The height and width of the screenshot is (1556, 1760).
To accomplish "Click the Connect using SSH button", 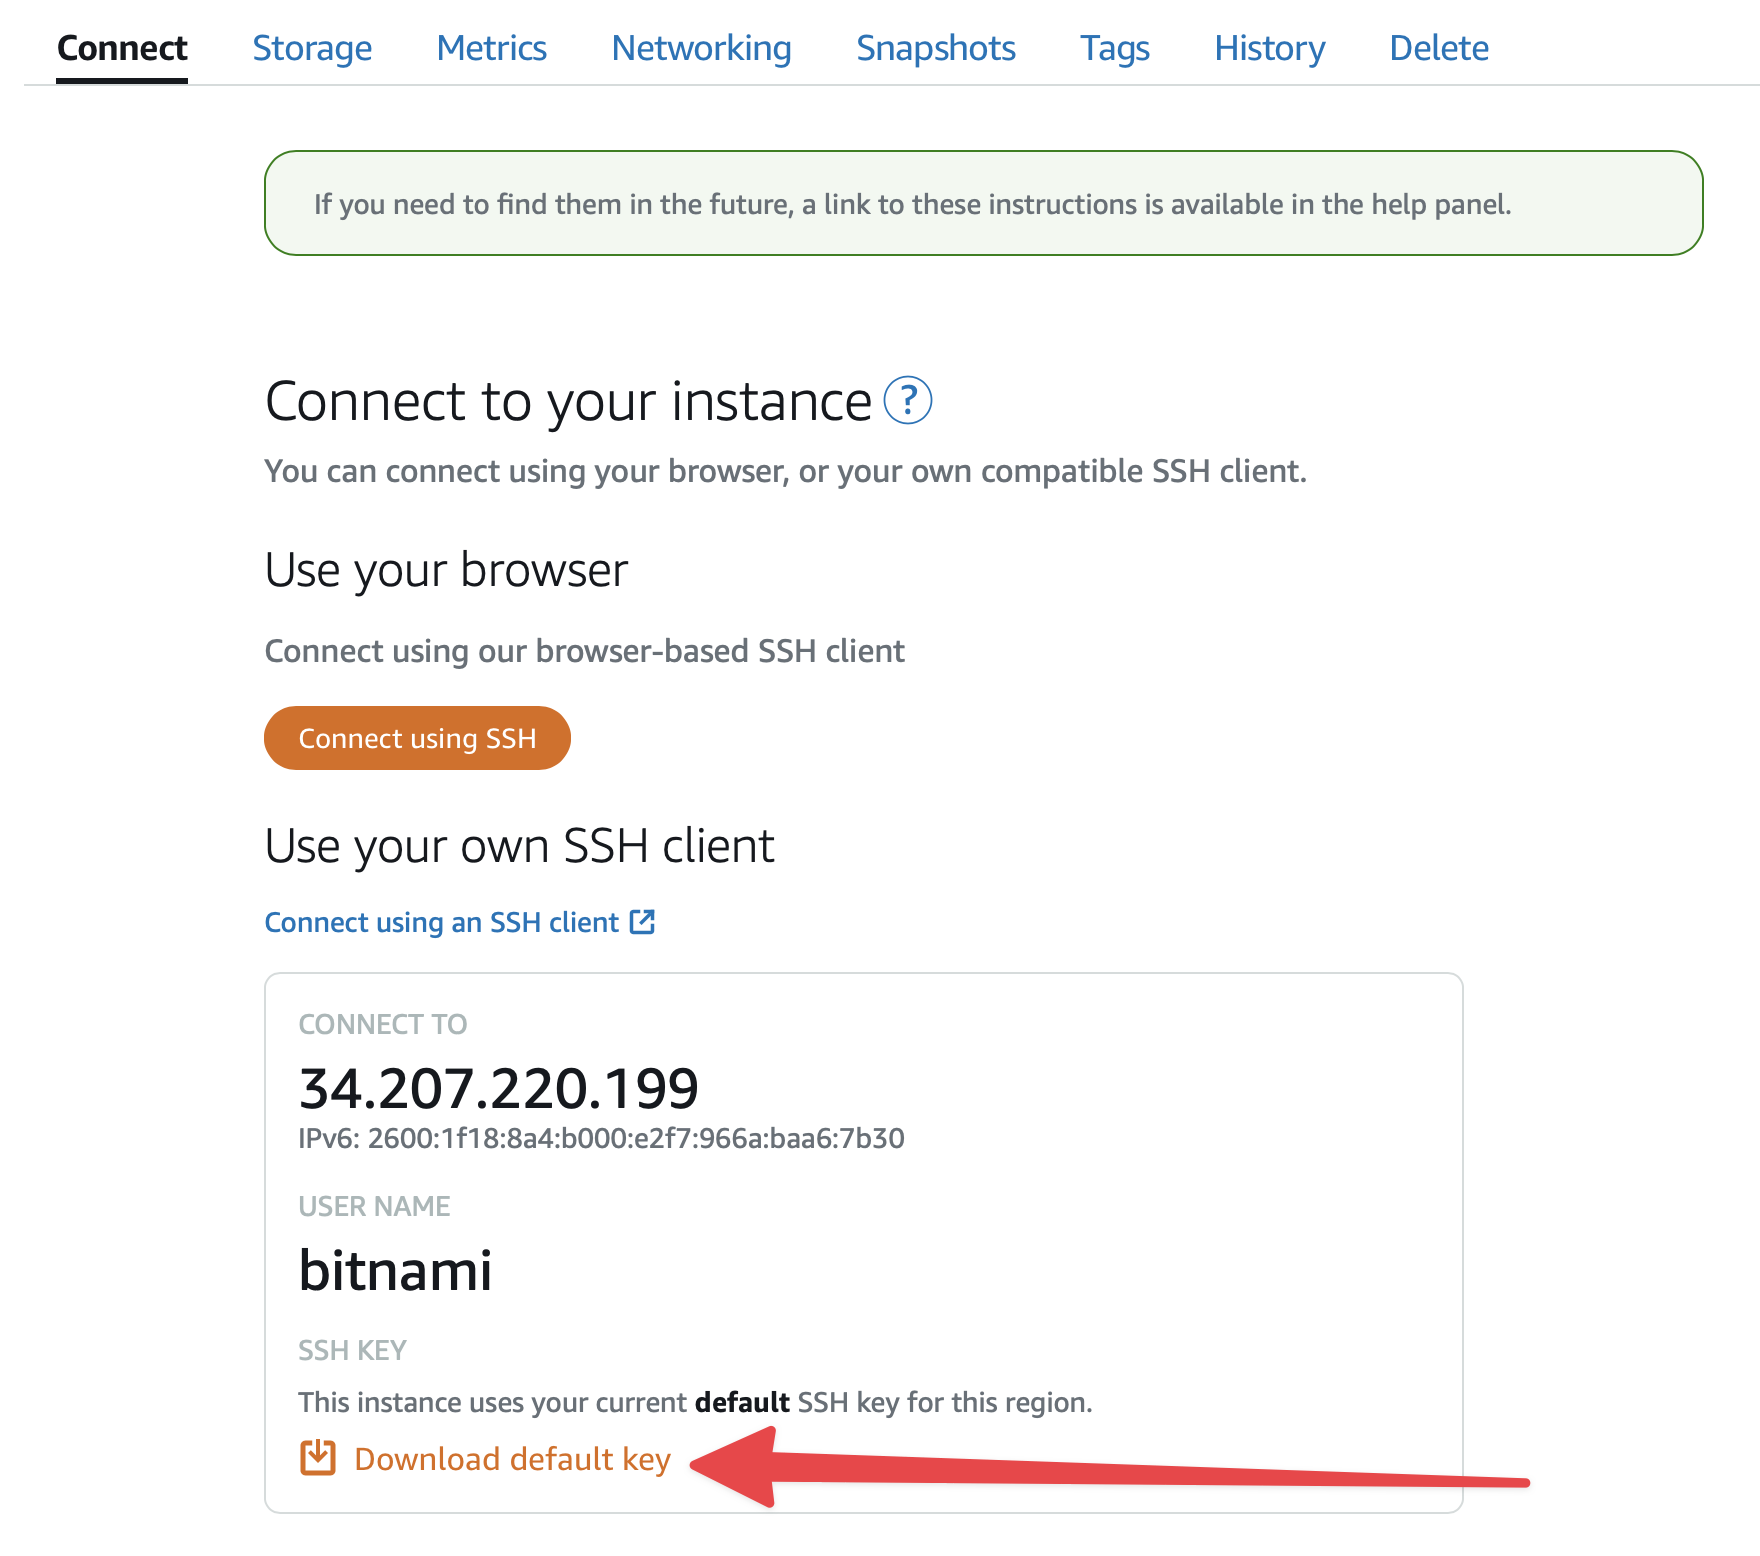I will pos(417,738).
